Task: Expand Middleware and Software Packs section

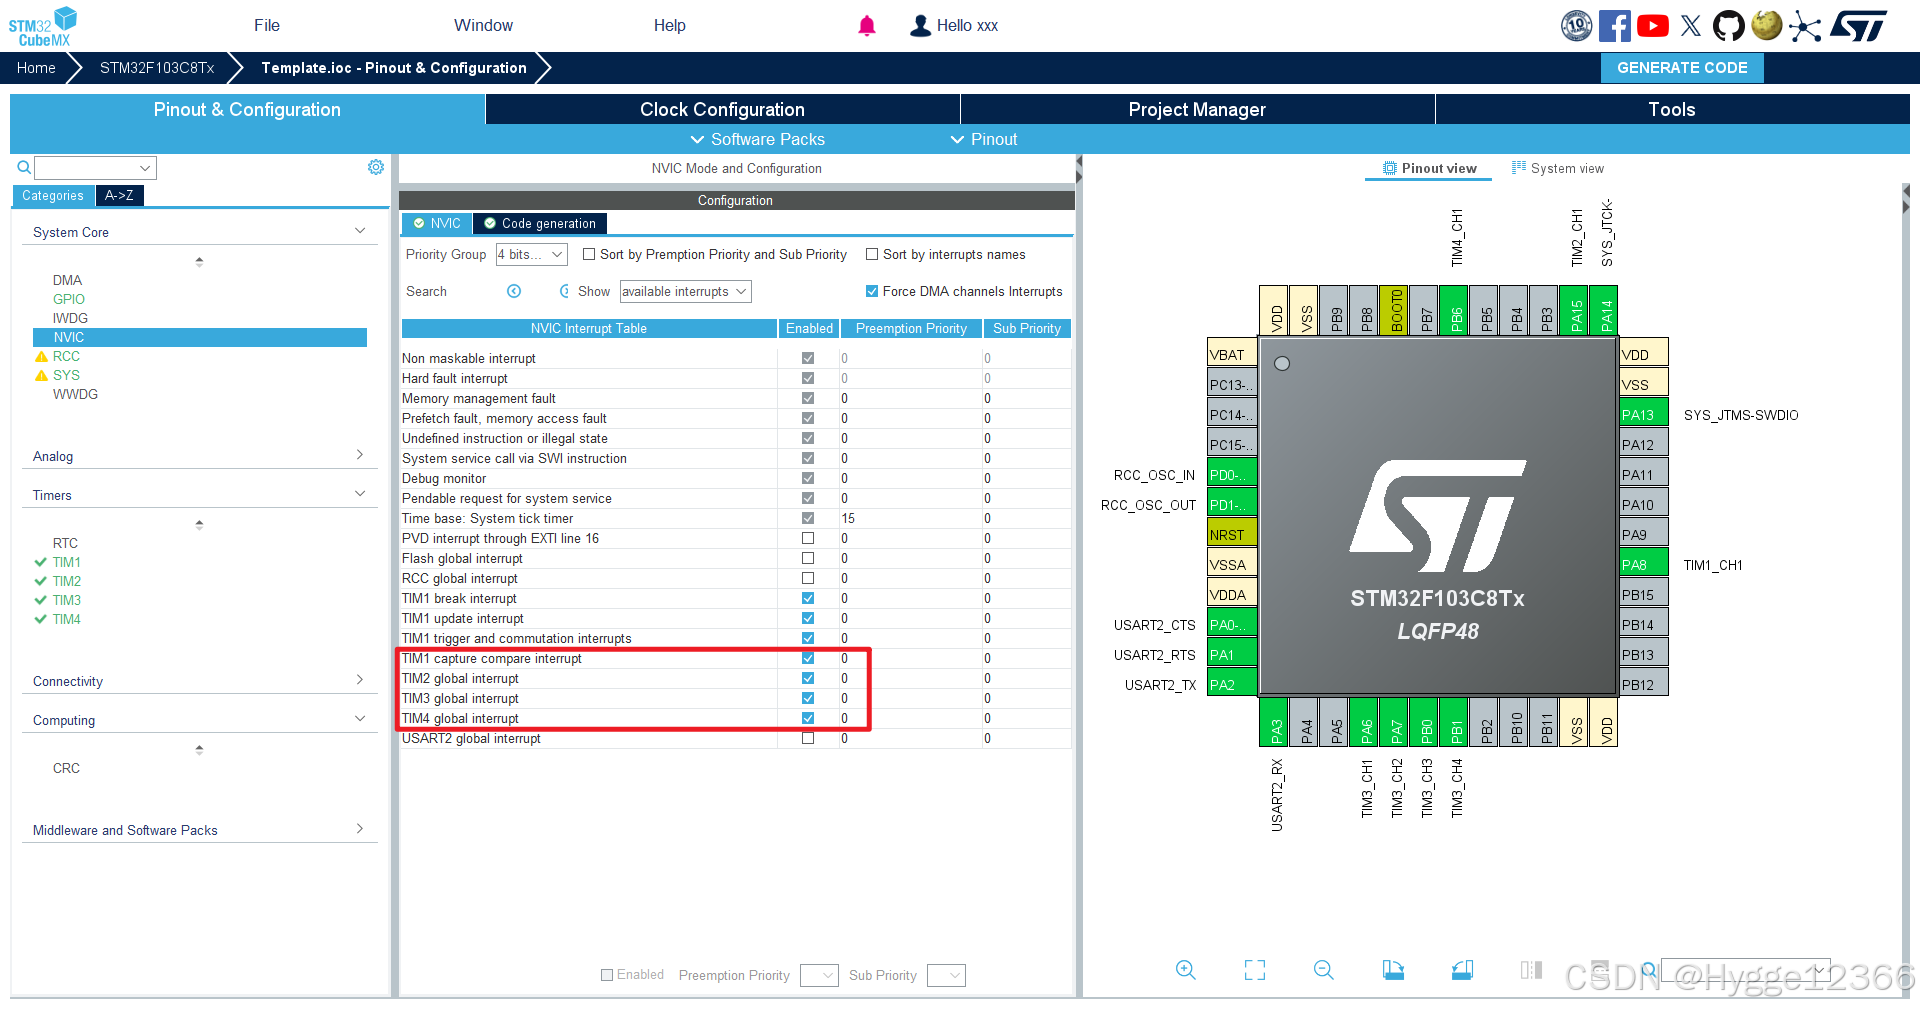Action: coord(360,829)
